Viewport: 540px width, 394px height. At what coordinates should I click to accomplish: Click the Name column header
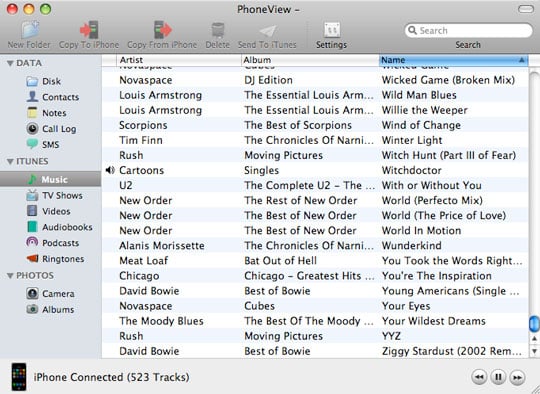click(x=453, y=60)
